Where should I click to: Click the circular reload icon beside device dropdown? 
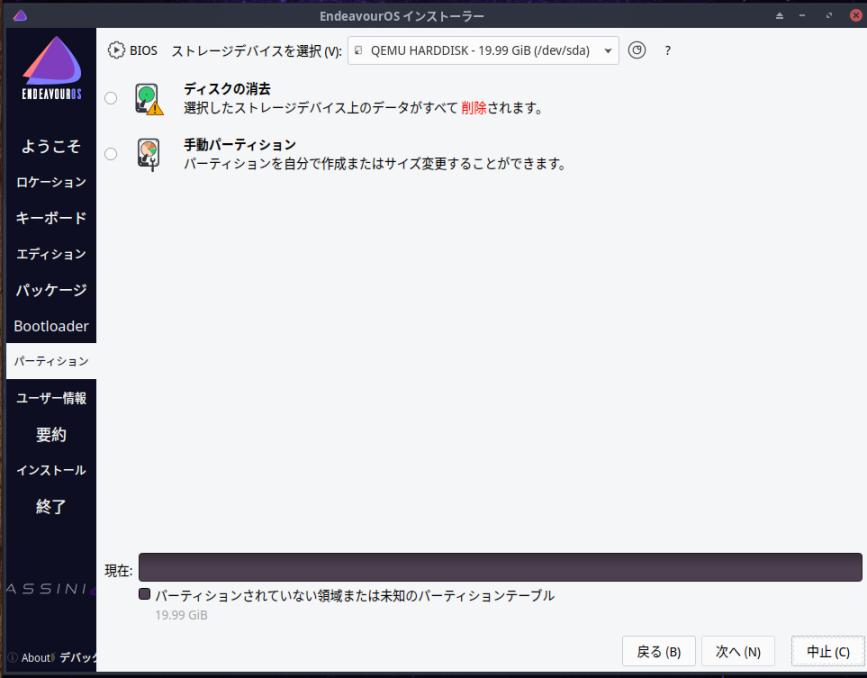pyautogui.click(x=637, y=50)
